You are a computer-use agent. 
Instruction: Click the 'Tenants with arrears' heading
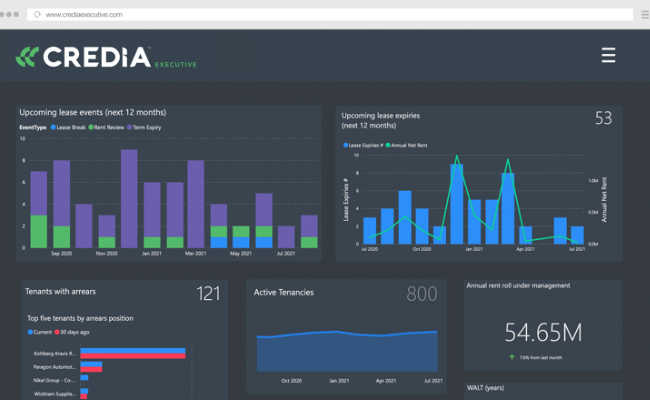(61, 291)
